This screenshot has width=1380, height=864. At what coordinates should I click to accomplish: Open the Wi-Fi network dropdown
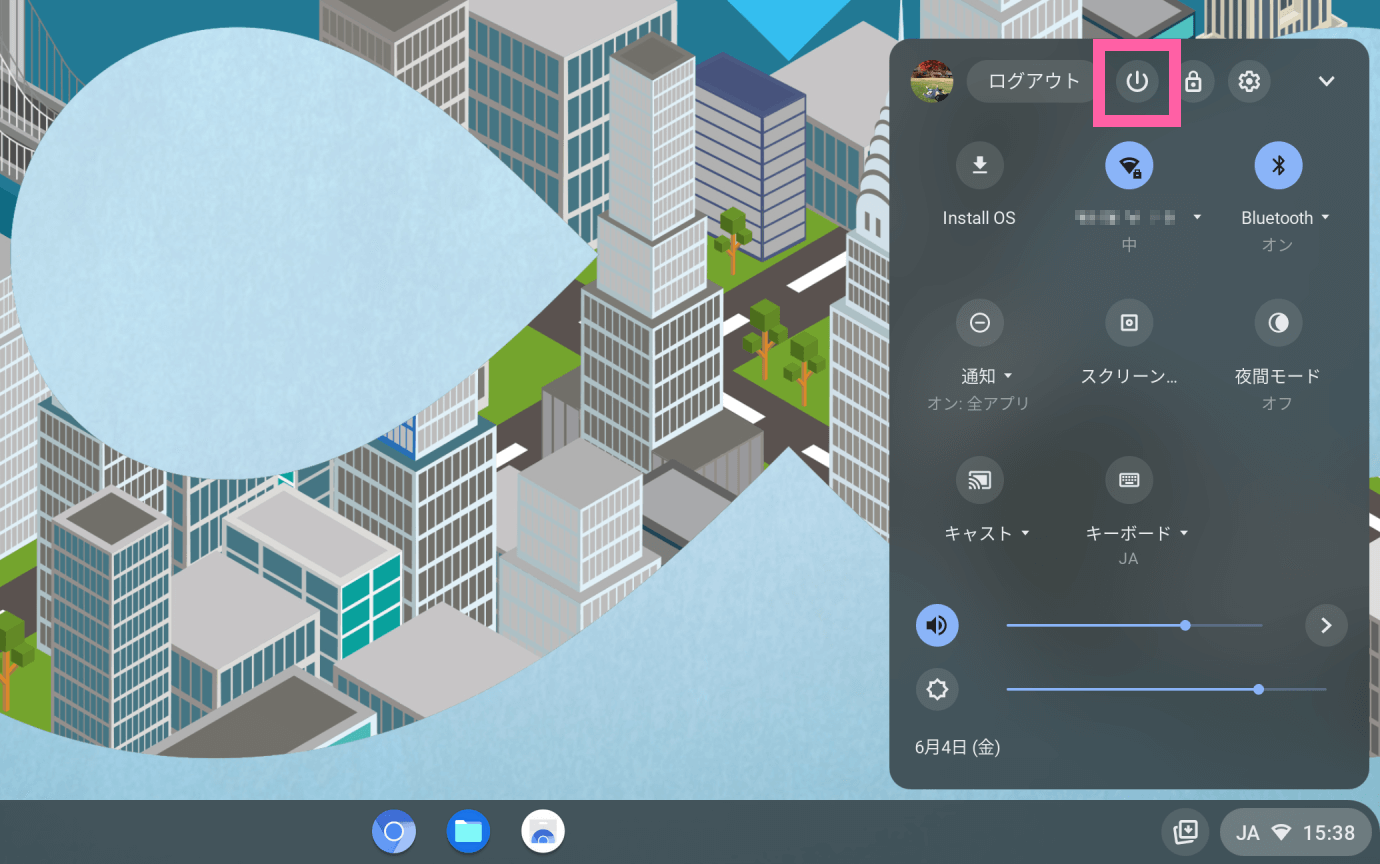tap(1196, 217)
